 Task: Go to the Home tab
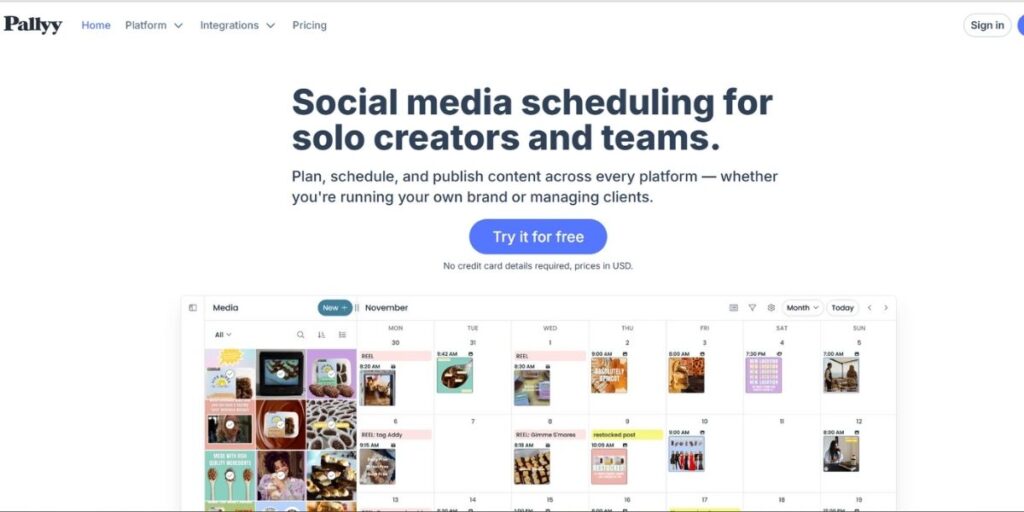tap(96, 25)
